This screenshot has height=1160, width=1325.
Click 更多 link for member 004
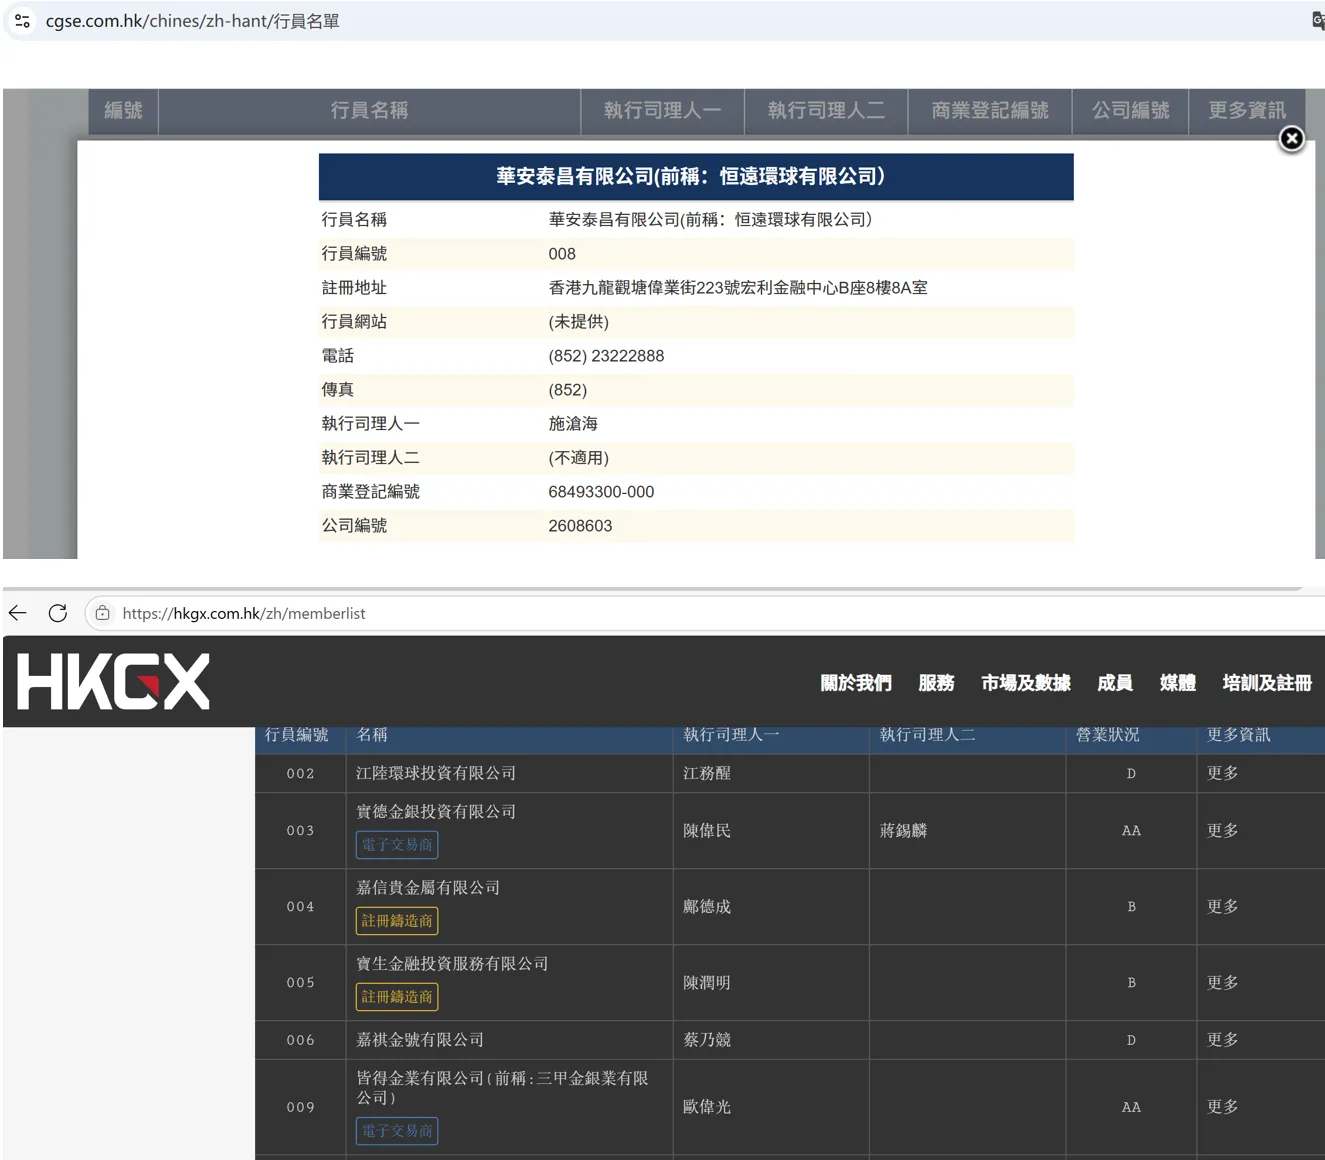click(x=1222, y=906)
